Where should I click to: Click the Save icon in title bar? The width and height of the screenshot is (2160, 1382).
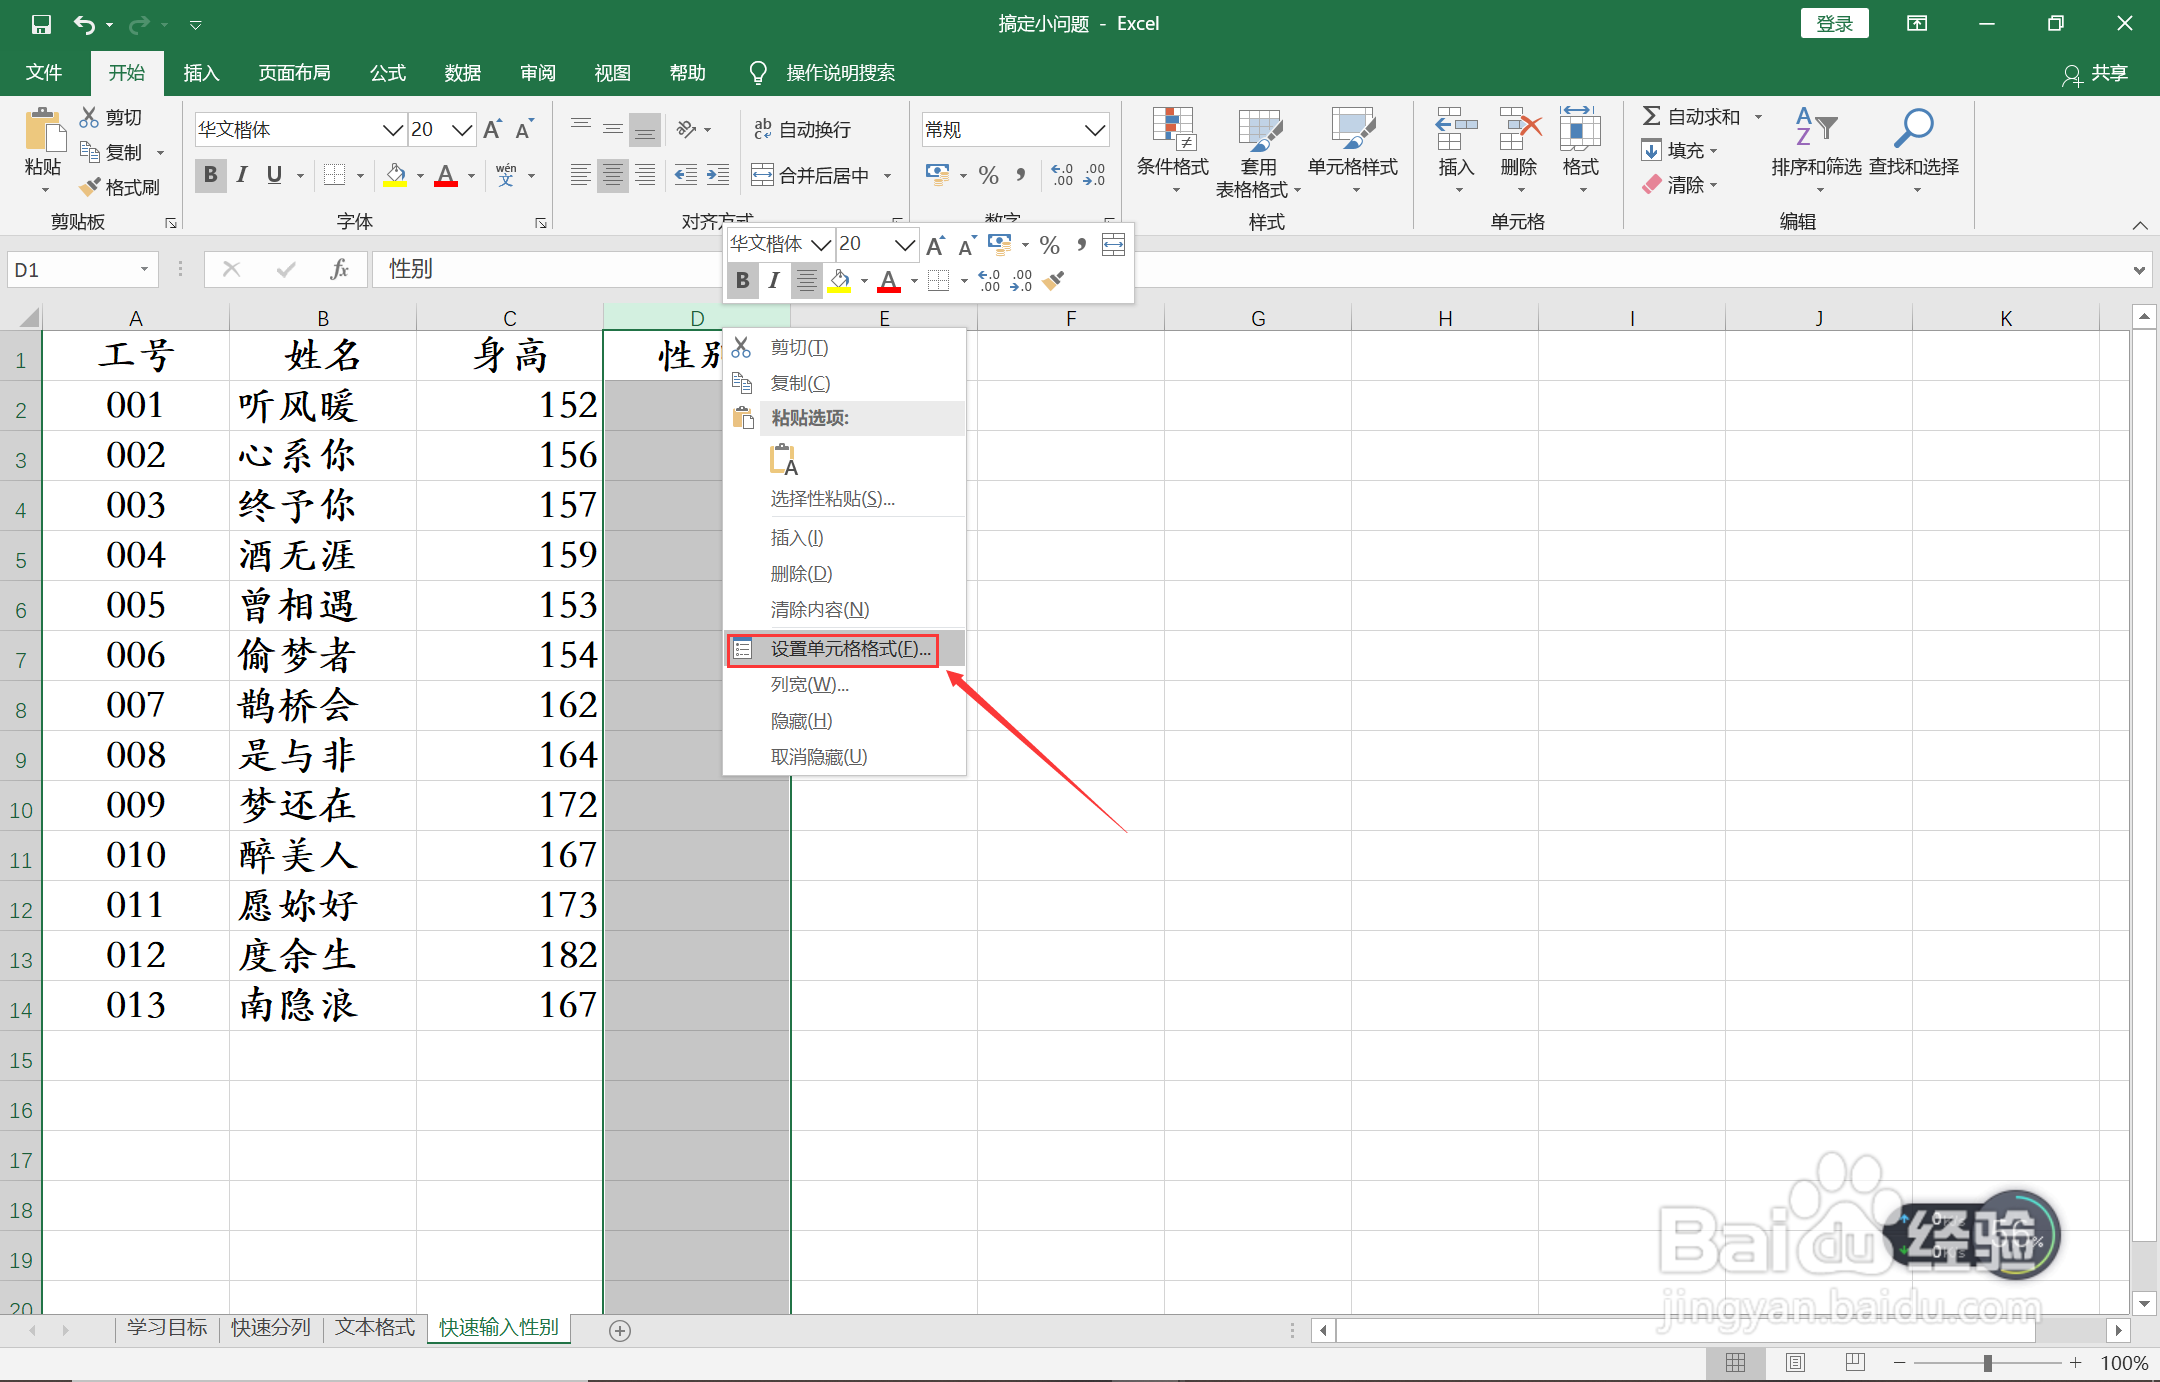click(x=40, y=24)
